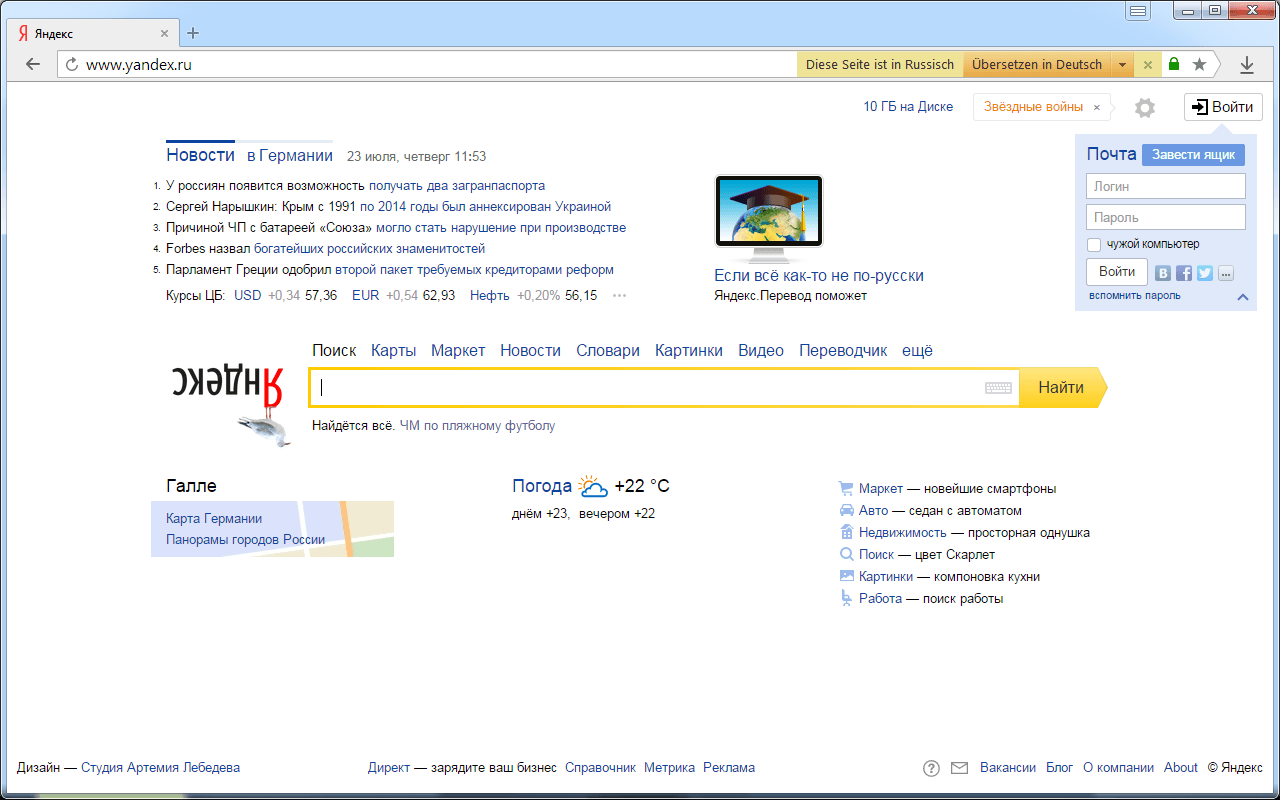Select the Переводчик service tab
Screen dimensions: 1280x800
pos(844,350)
